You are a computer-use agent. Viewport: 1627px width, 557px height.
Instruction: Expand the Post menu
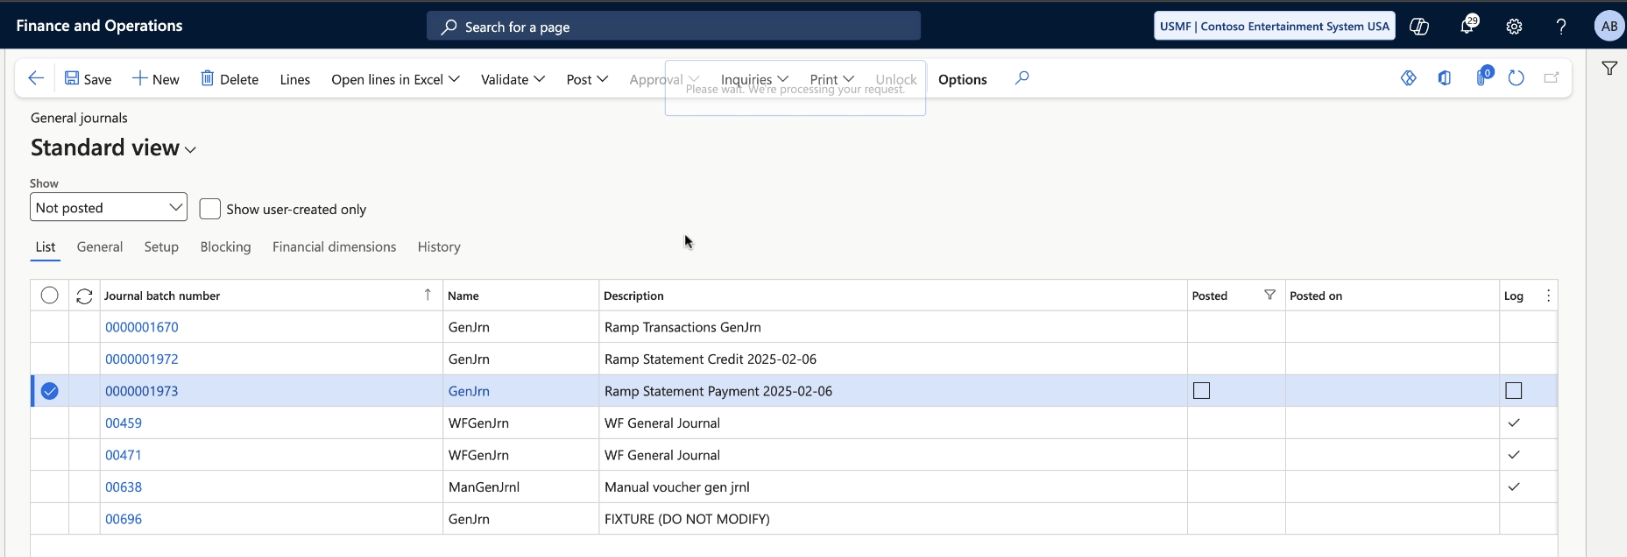coord(587,79)
